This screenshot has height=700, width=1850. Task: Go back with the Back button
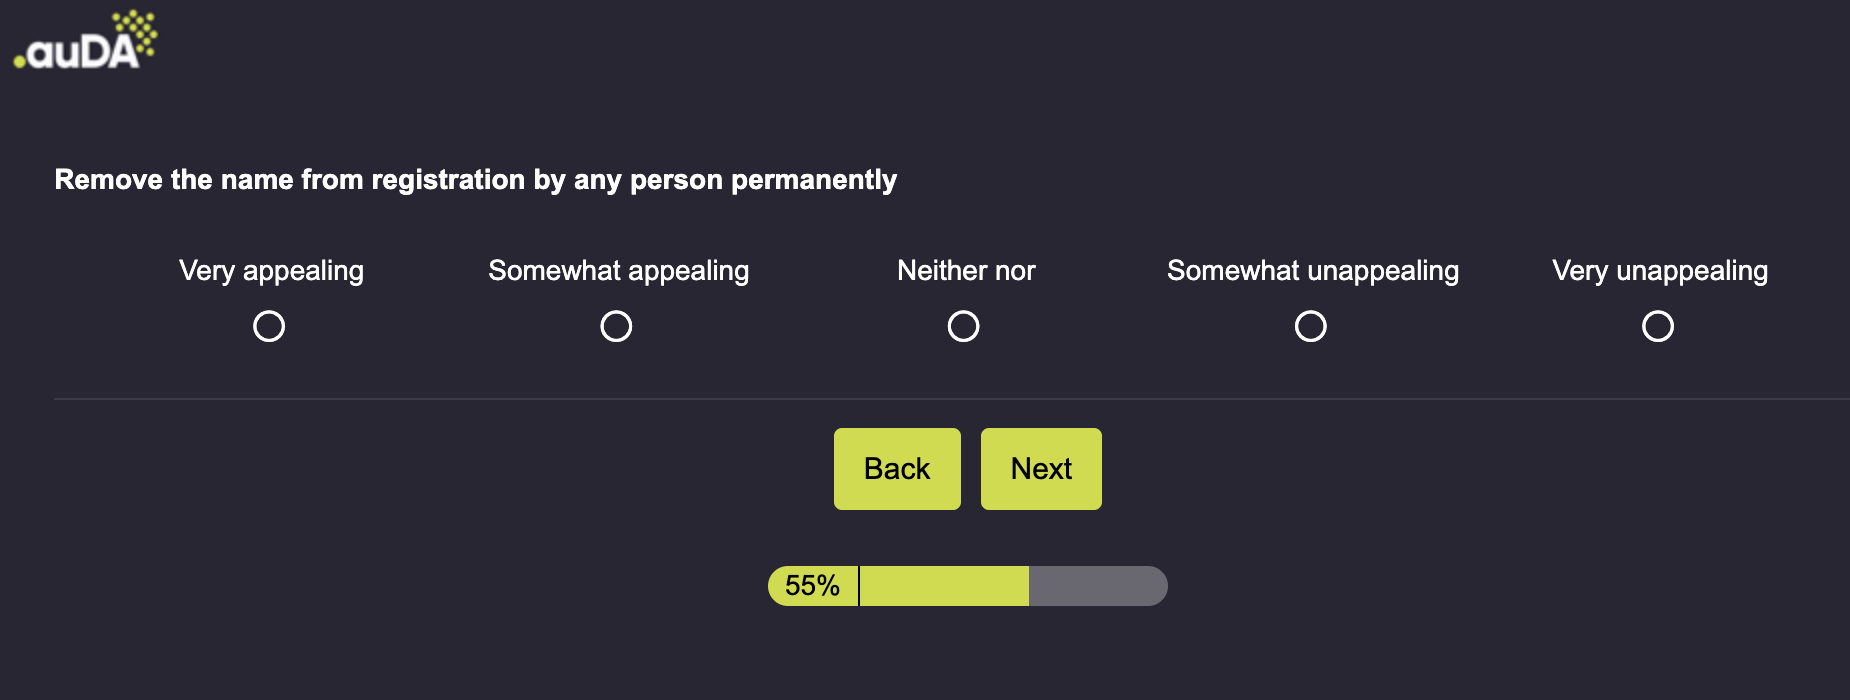pyautogui.click(x=897, y=469)
